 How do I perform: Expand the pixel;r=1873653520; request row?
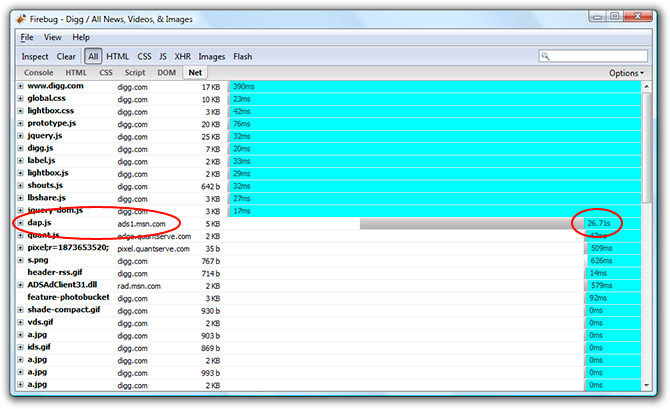click(x=20, y=247)
